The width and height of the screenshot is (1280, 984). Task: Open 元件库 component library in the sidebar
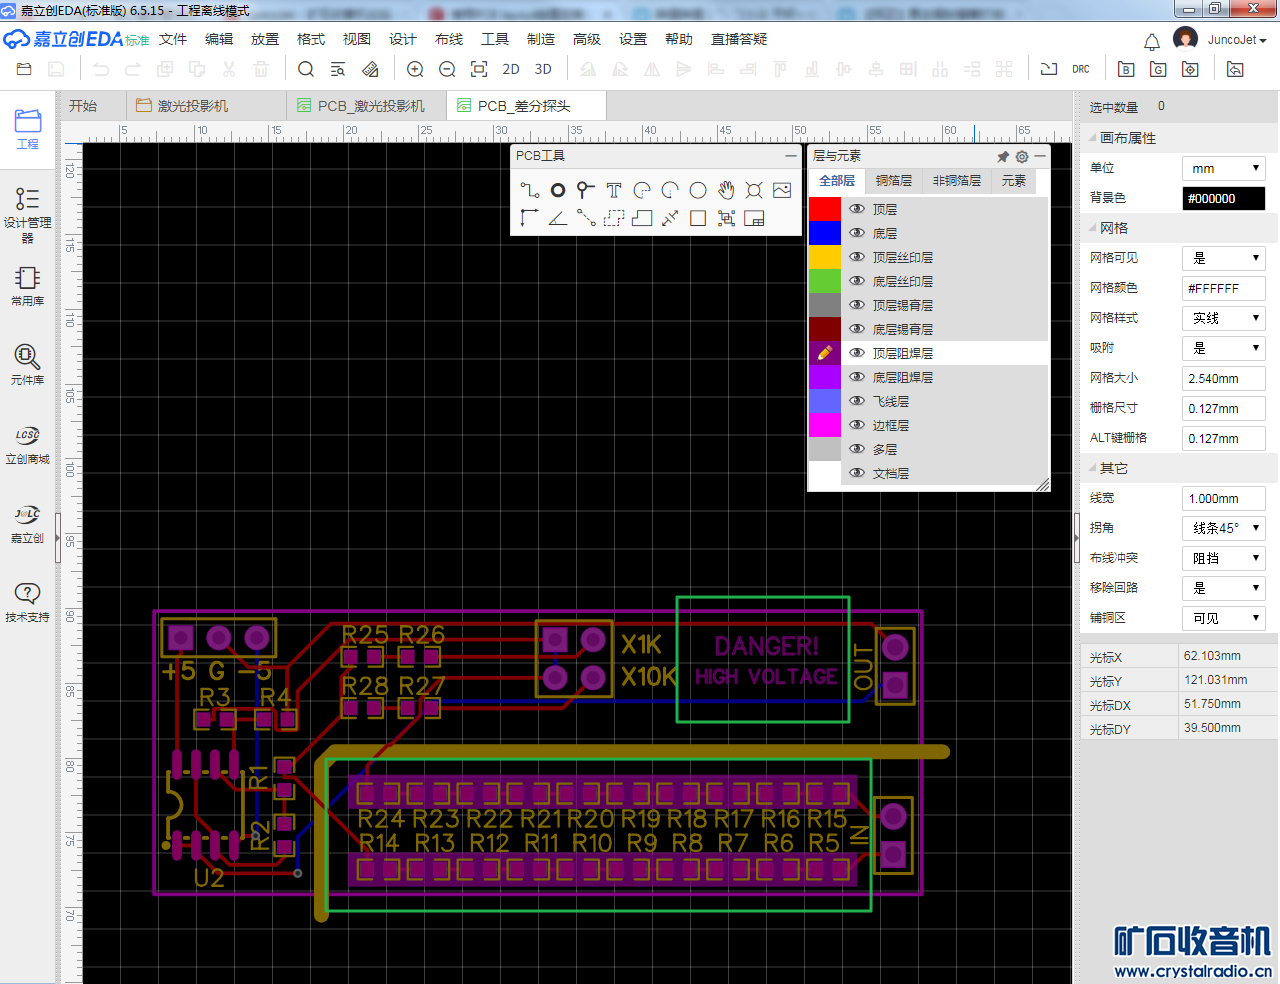(27, 364)
